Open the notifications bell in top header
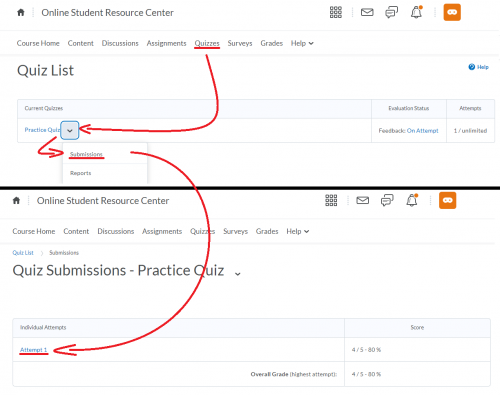Image resolution: width=500 pixels, height=395 pixels. point(416,12)
